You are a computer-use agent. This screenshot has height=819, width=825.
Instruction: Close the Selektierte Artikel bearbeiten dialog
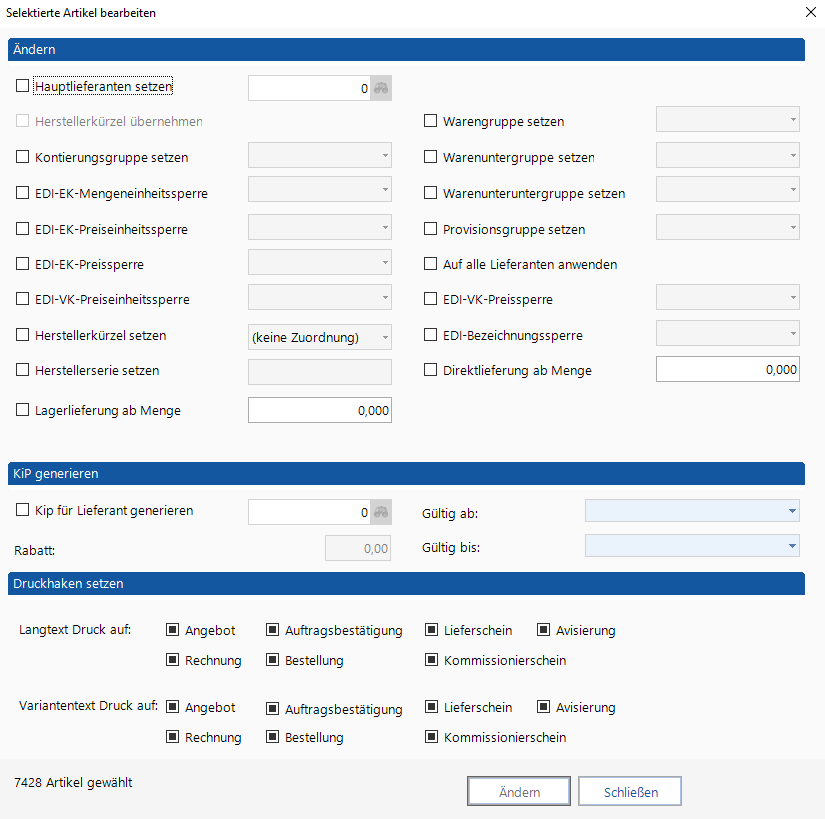tap(809, 13)
